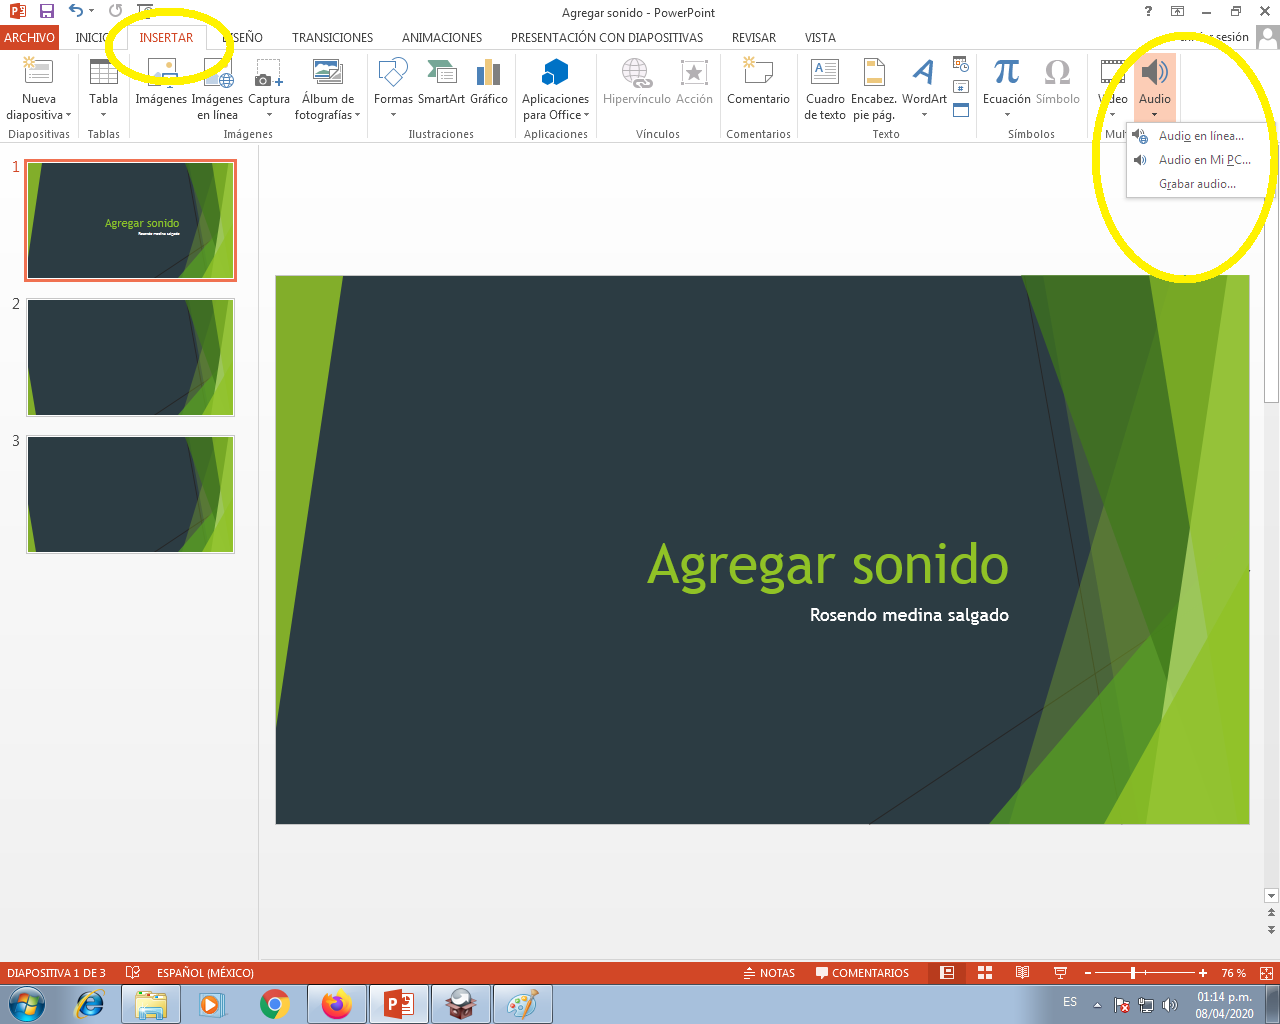Viewport: 1280px width, 1024px height.
Task: Open the ARCHIVO menu
Action: pyautogui.click(x=29, y=37)
